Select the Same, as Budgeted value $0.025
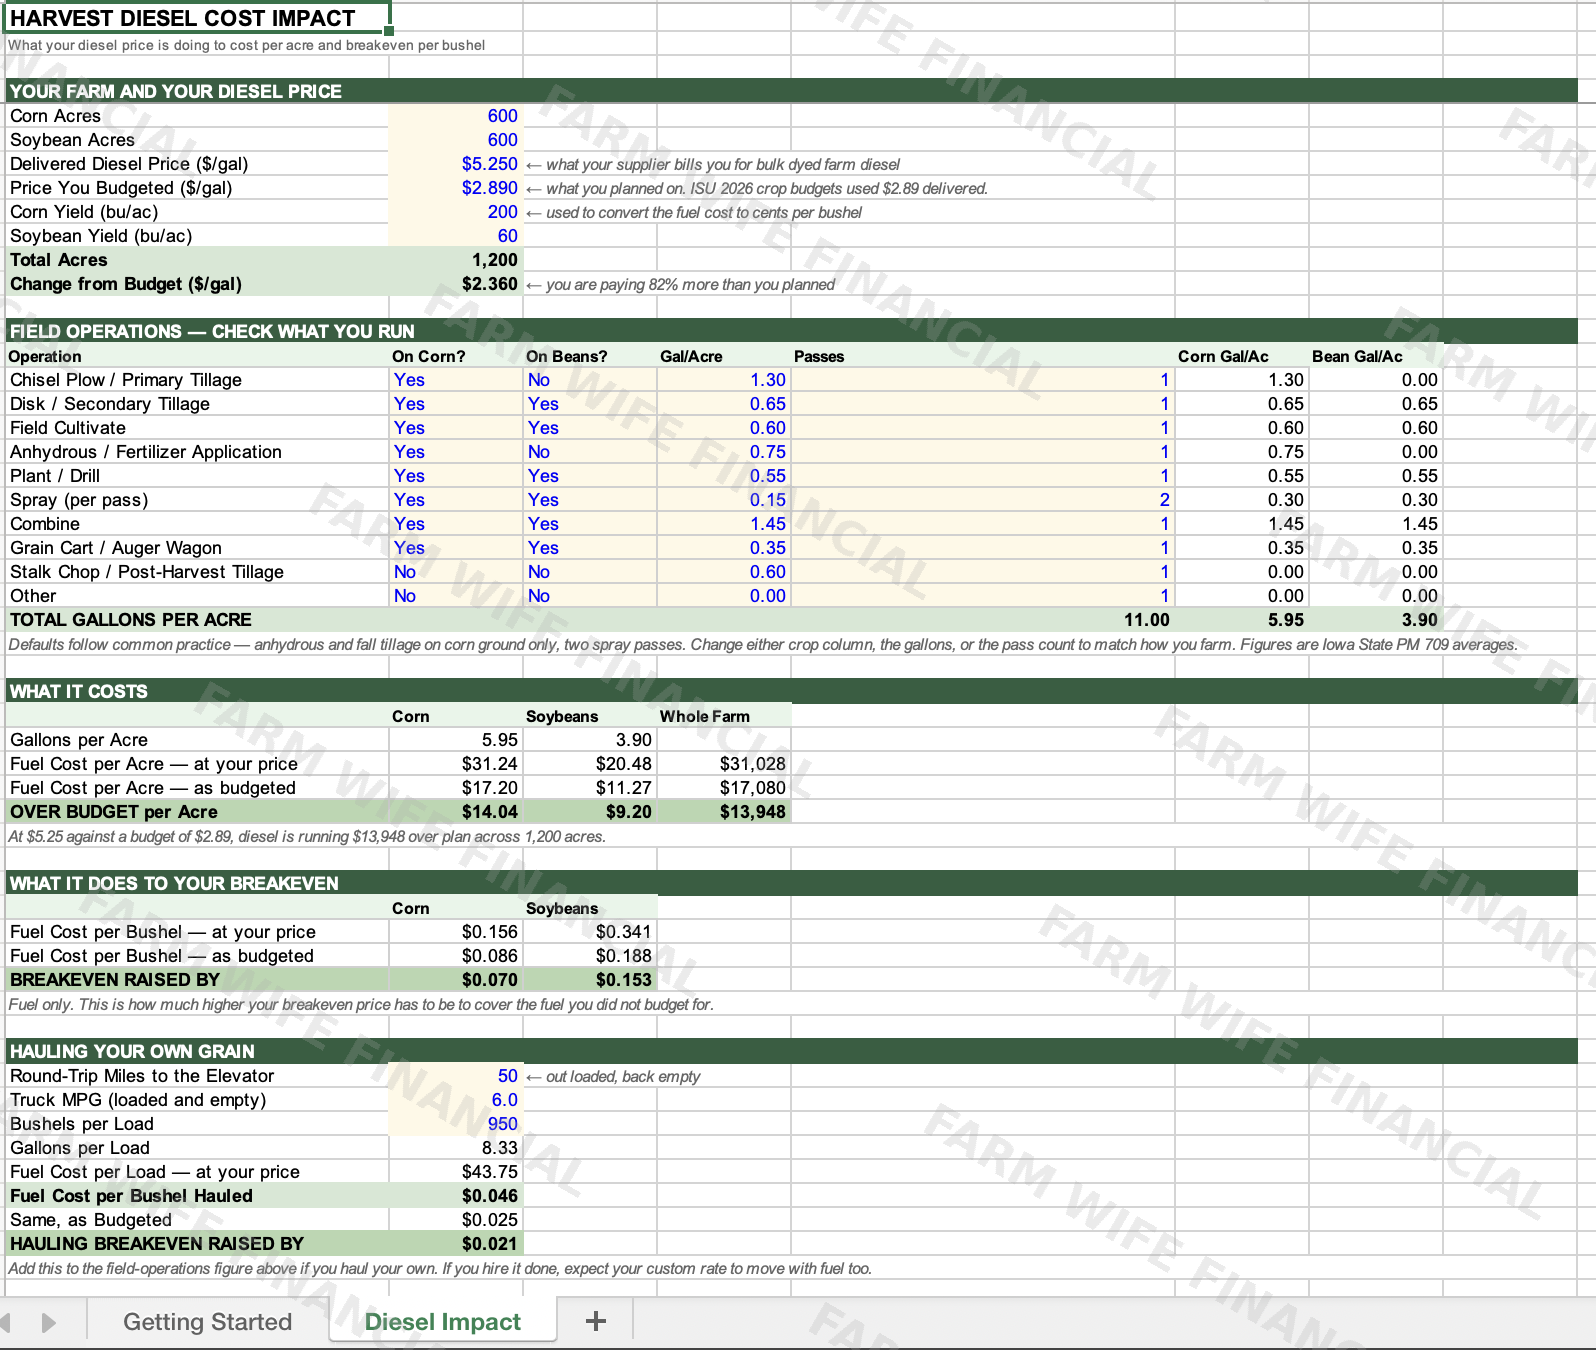1596x1350 pixels. pyautogui.click(x=456, y=1220)
